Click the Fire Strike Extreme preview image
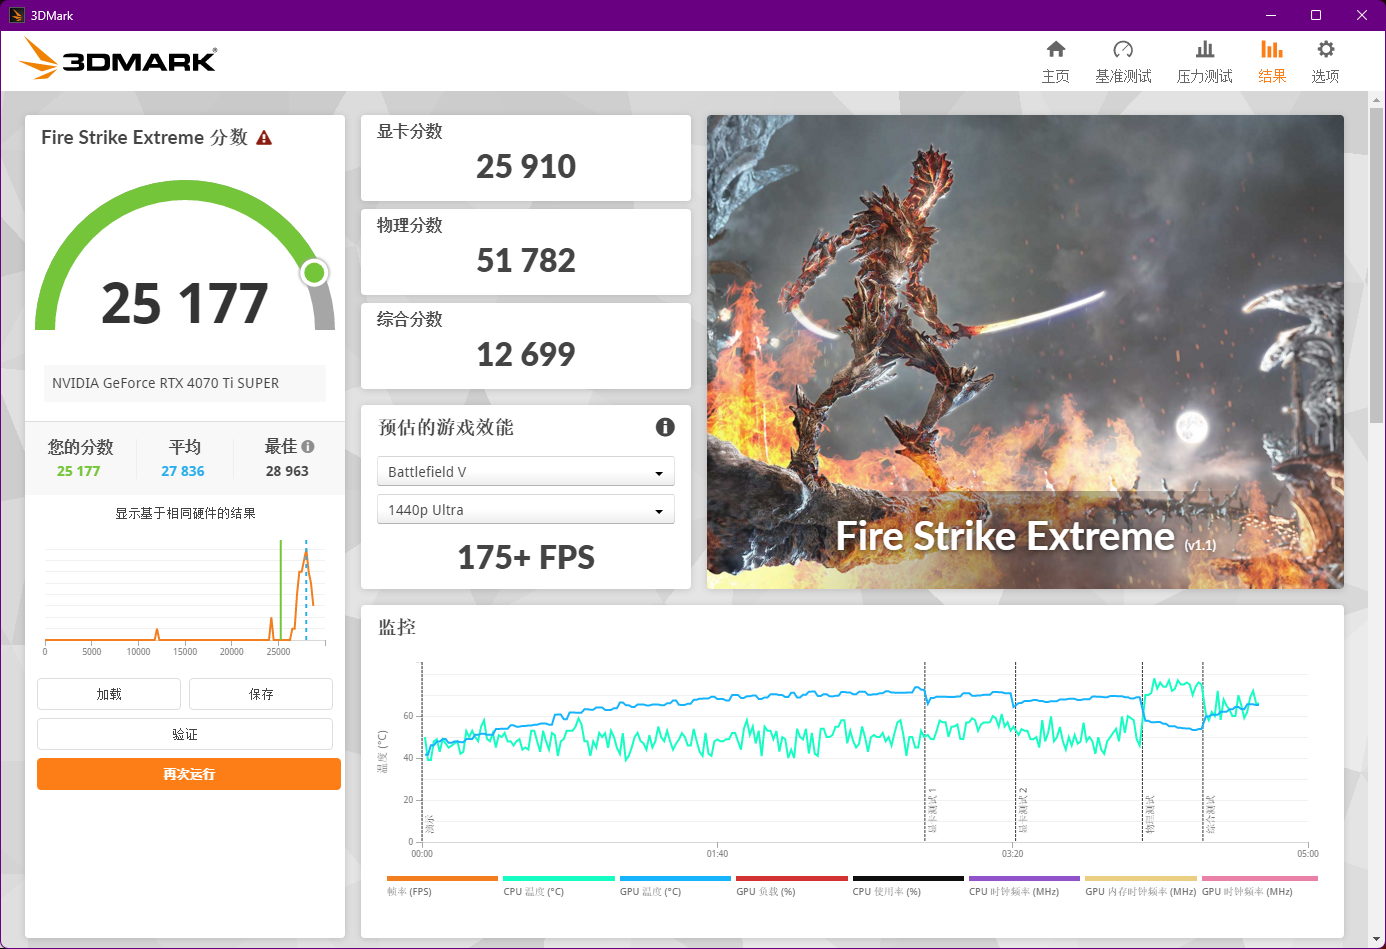Image resolution: width=1386 pixels, height=949 pixels. click(1025, 351)
